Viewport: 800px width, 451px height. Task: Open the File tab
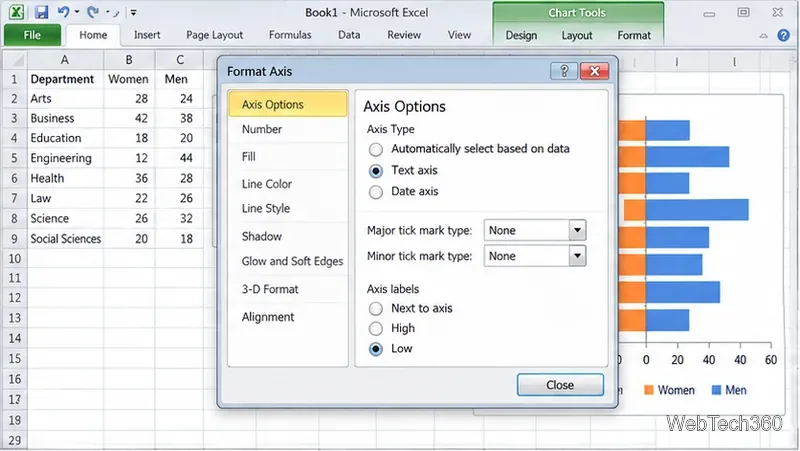32,35
